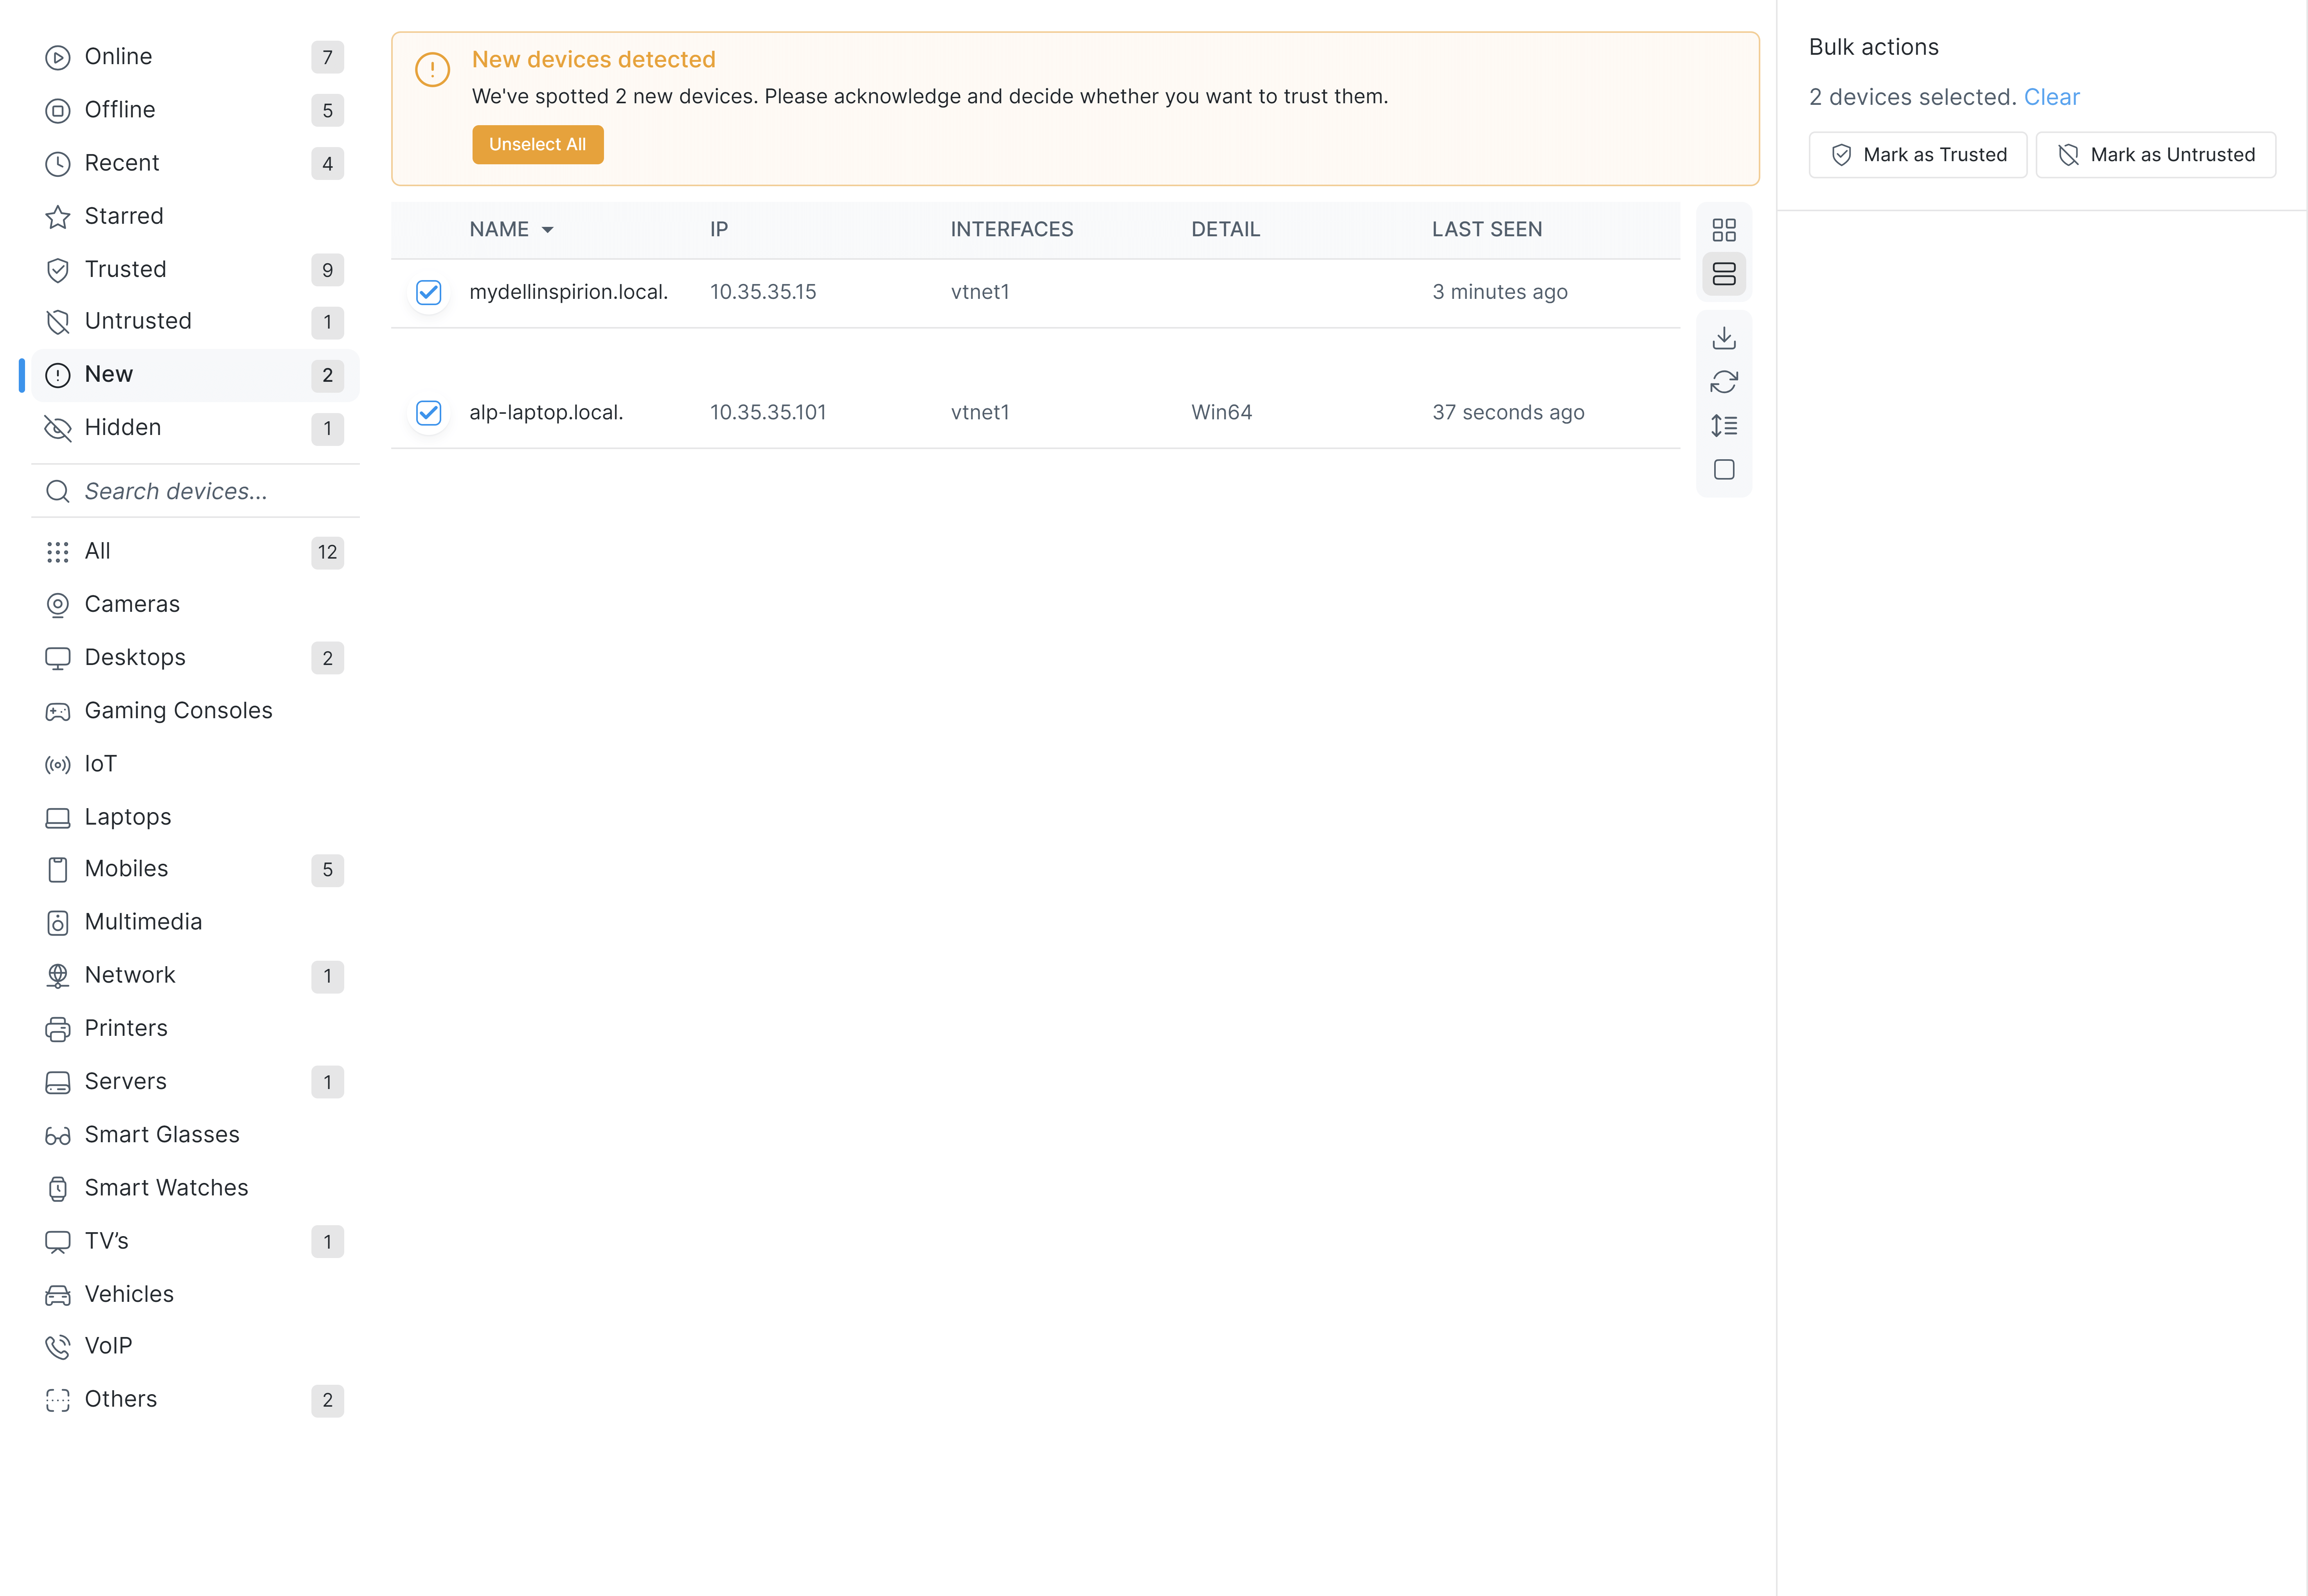
Task: Select the New devices filter
Action: point(196,375)
